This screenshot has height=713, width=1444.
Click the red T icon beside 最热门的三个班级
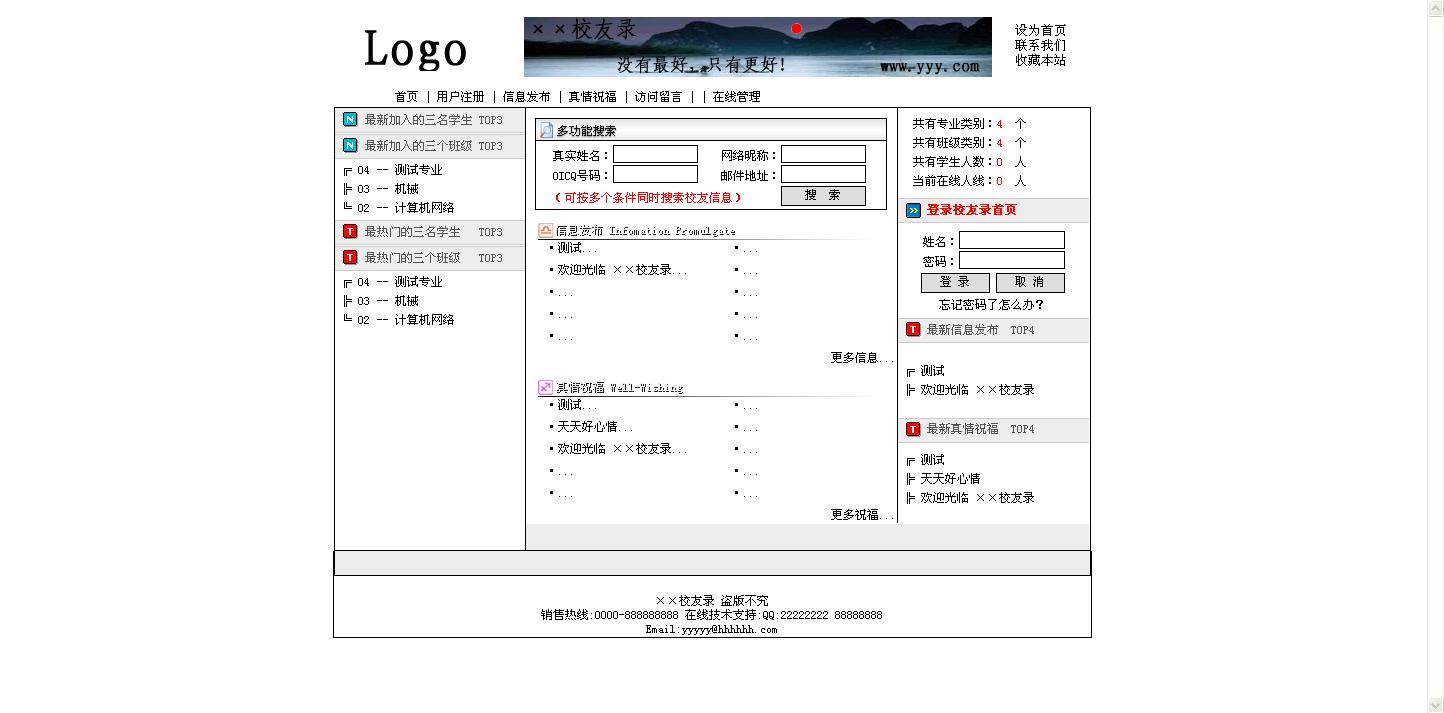(350, 258)
